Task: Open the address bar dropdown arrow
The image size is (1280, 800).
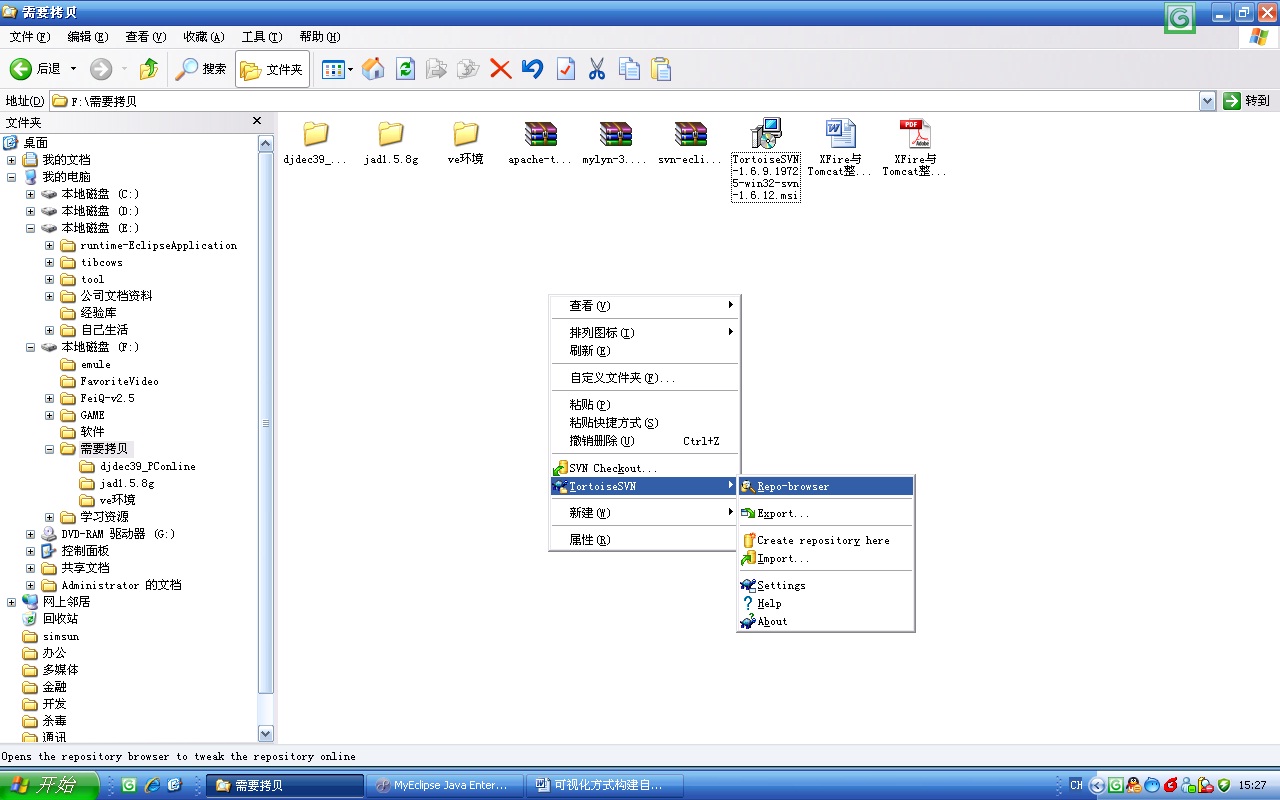Action: (x=1207, y=101)
